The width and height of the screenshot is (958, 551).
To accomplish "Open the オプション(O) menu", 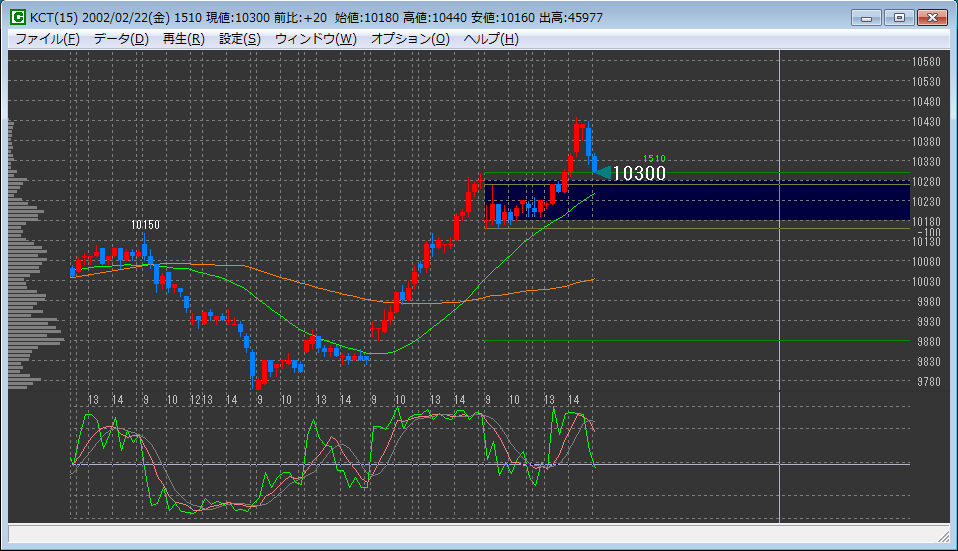I will click(410, 38).
